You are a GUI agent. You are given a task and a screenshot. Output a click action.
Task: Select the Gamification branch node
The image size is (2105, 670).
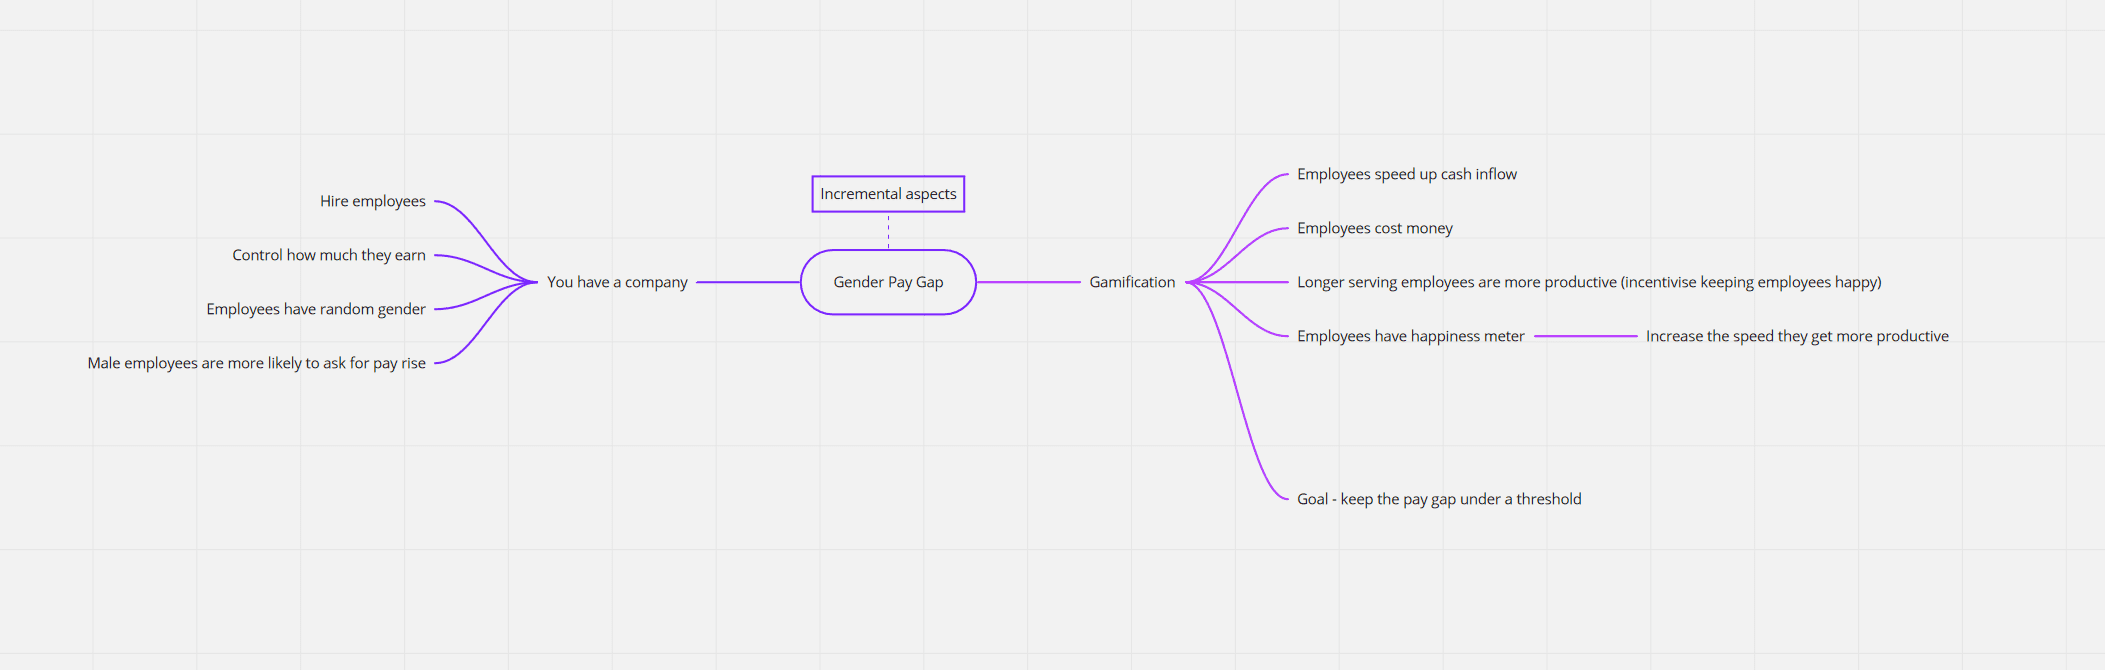[1132, 282]
